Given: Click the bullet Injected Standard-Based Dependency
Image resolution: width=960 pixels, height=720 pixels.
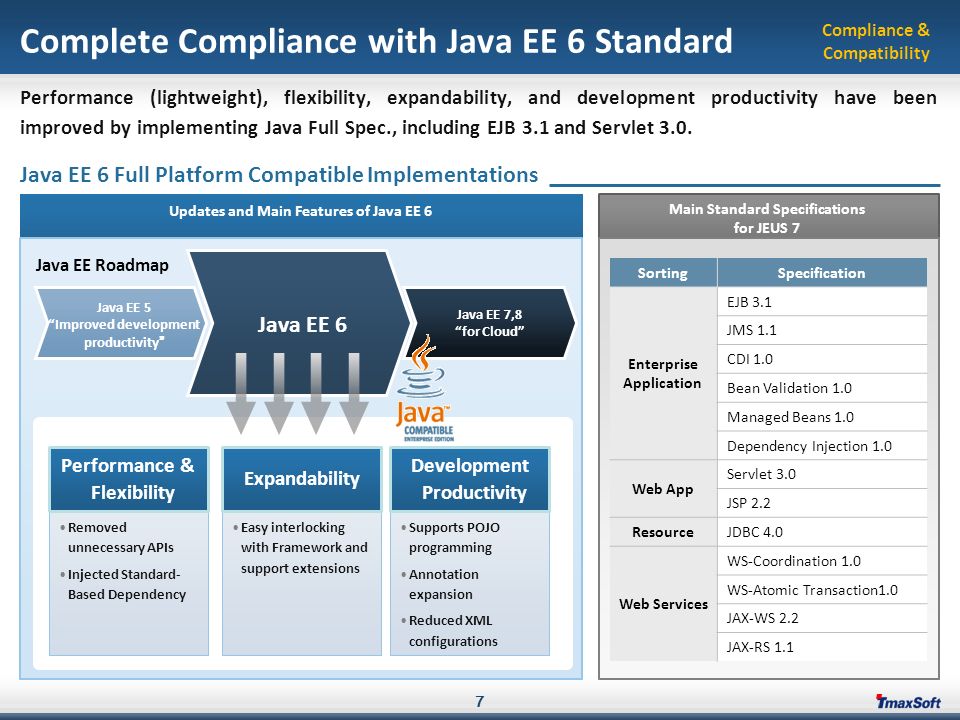Looking at the screenshot, I should [123, 584].
